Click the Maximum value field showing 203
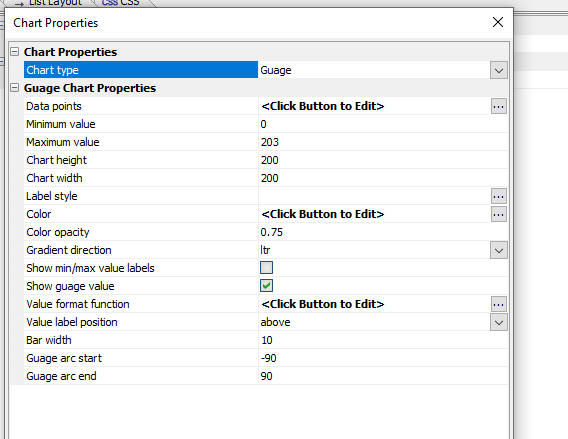The width and height of the screenshot is (568, 439). coord(383,142)
